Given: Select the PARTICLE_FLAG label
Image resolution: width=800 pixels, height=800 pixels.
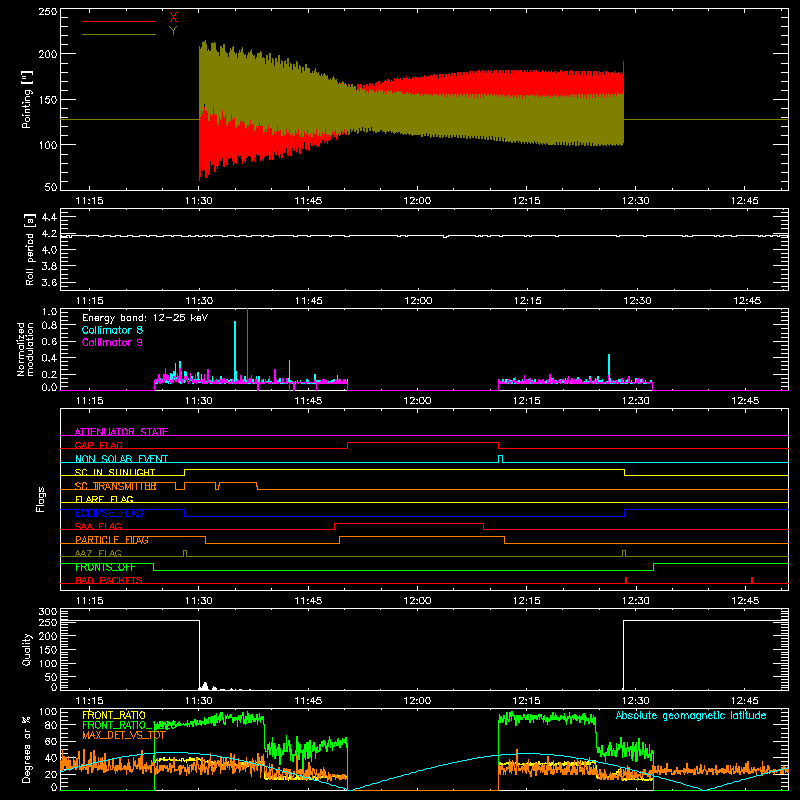Looking at the screenshot, I should click(x=112, y=540).
